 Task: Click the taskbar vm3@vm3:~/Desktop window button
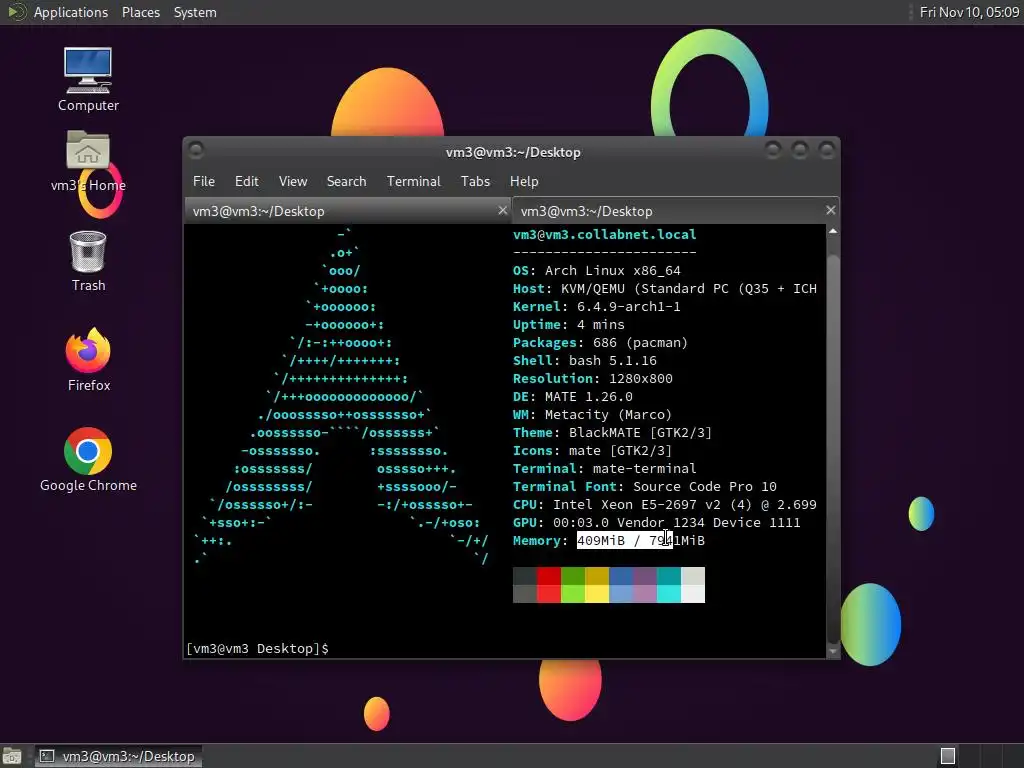pyautogui.click(x=118, y=756)
